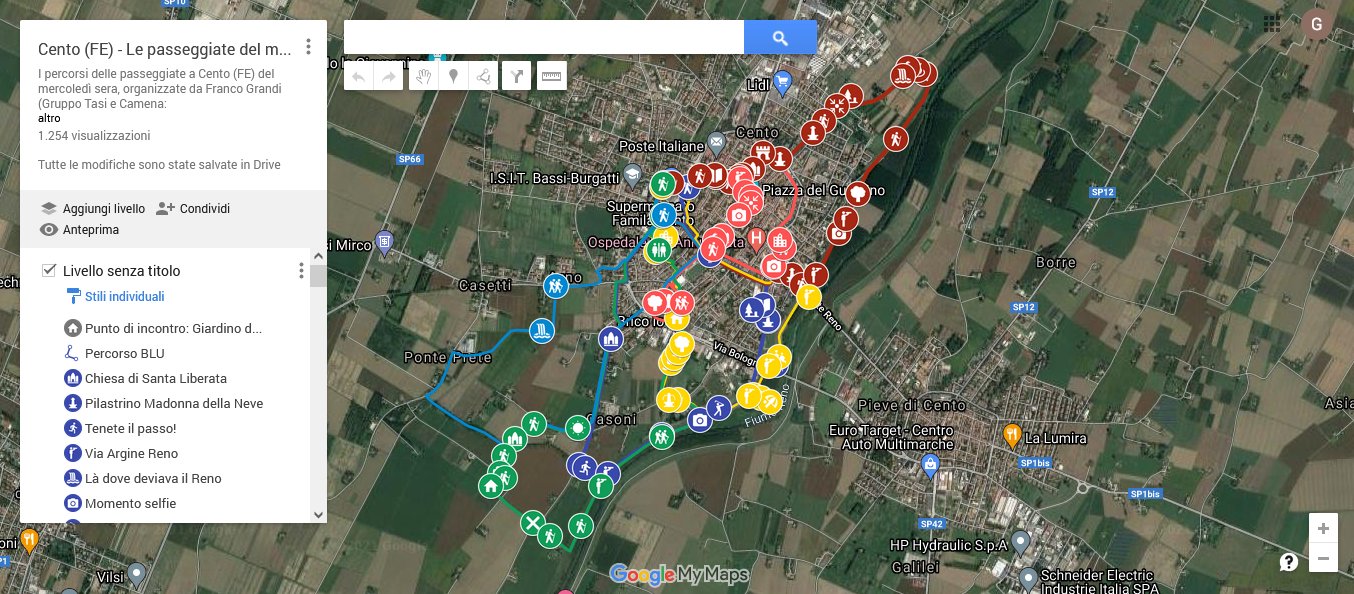Choose the add marker tool
The image size is (1354, 594).
(453, 76)
